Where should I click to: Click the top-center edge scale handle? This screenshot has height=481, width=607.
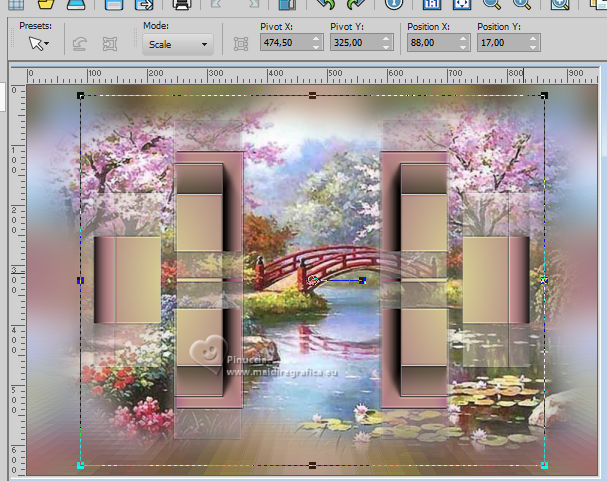coord(312,96)
